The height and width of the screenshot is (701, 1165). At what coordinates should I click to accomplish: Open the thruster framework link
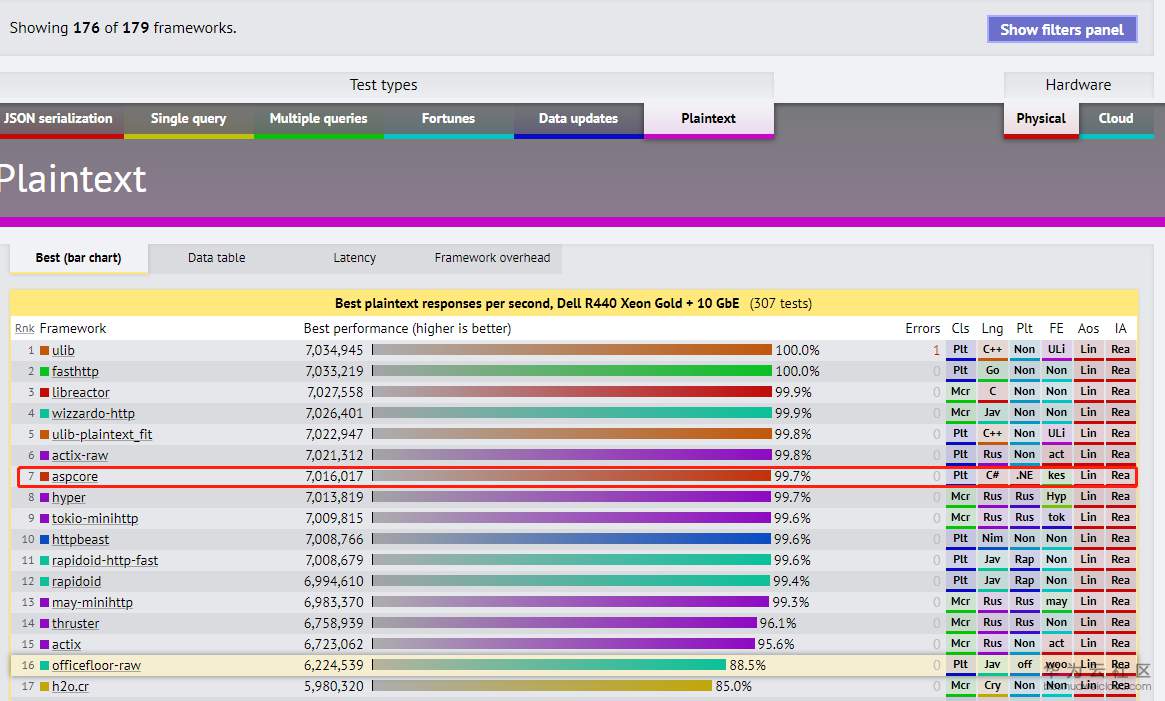tap(76, 624)
